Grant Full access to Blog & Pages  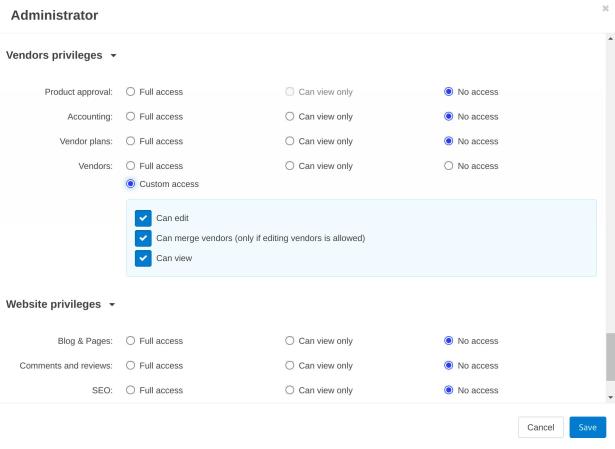(131, 341)
